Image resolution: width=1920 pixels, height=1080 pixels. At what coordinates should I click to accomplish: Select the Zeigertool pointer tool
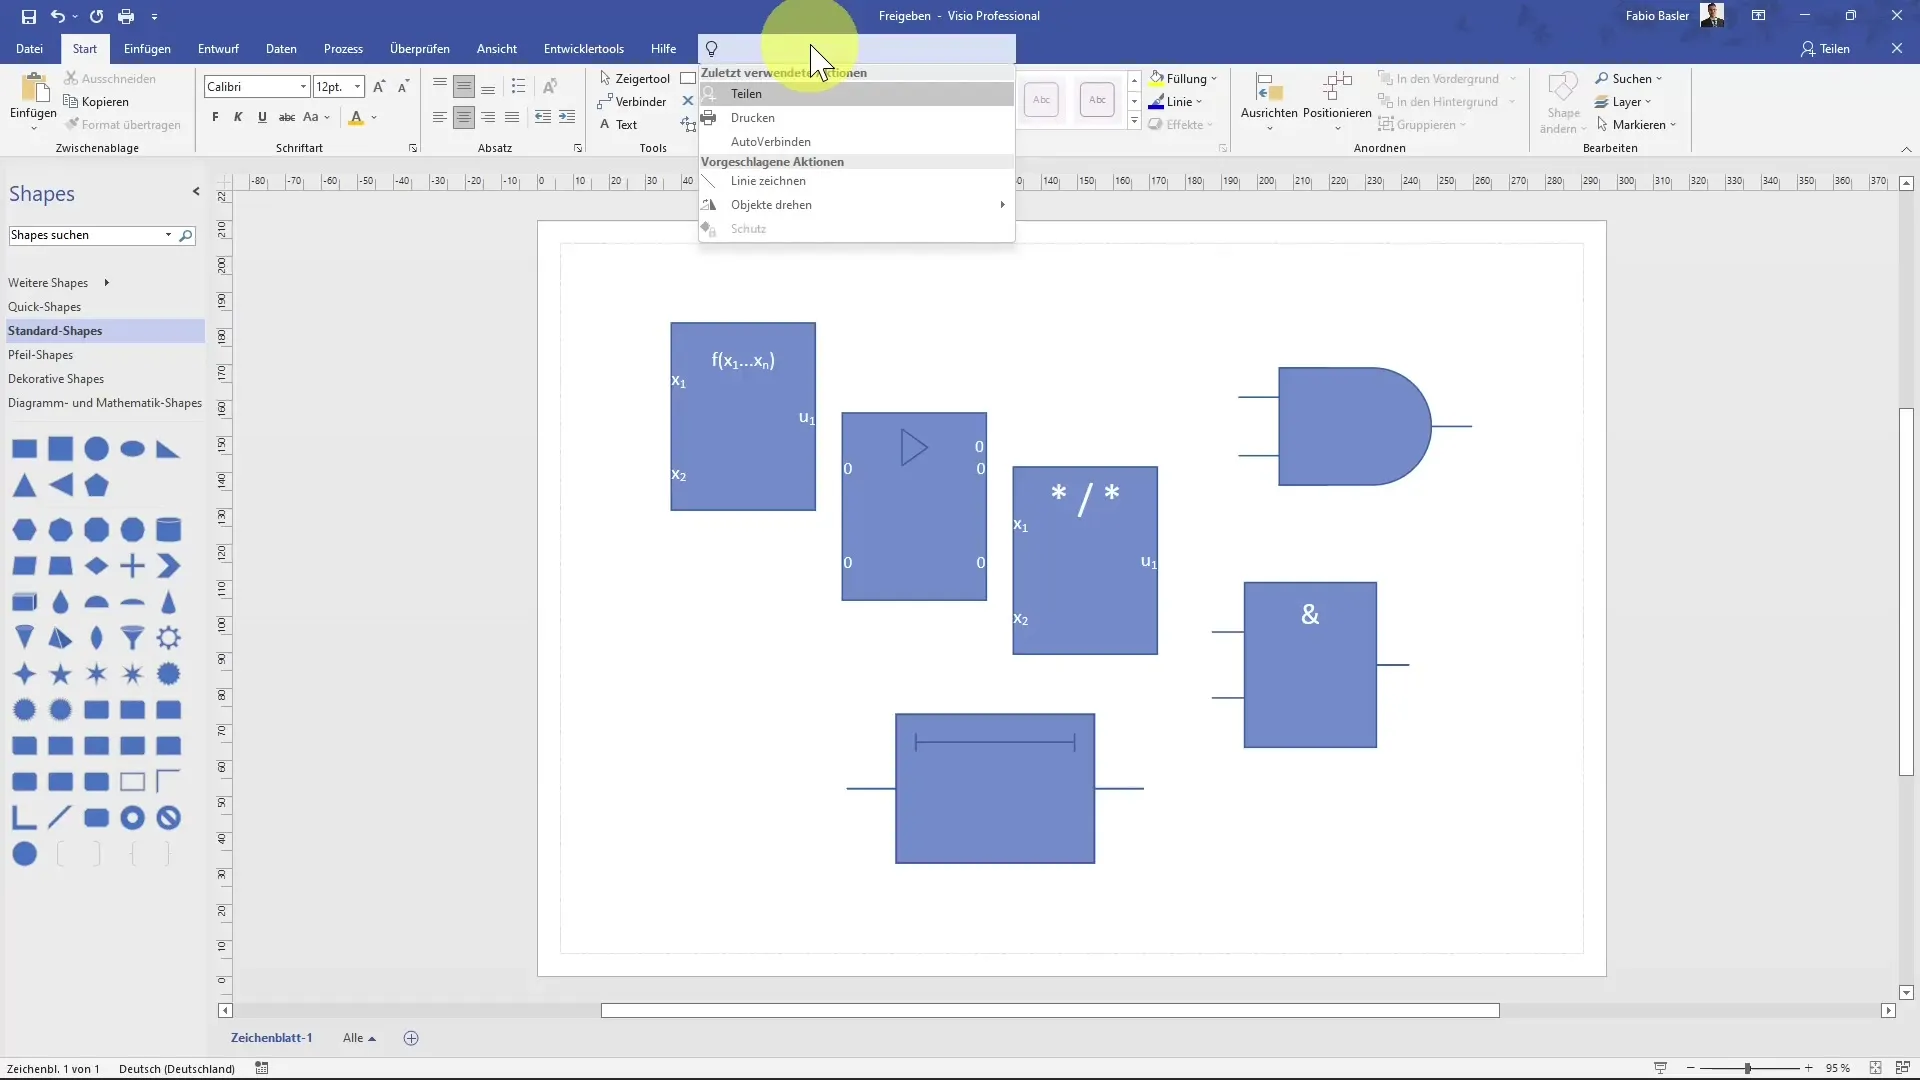pyautogui.click(x=634, y=78)
